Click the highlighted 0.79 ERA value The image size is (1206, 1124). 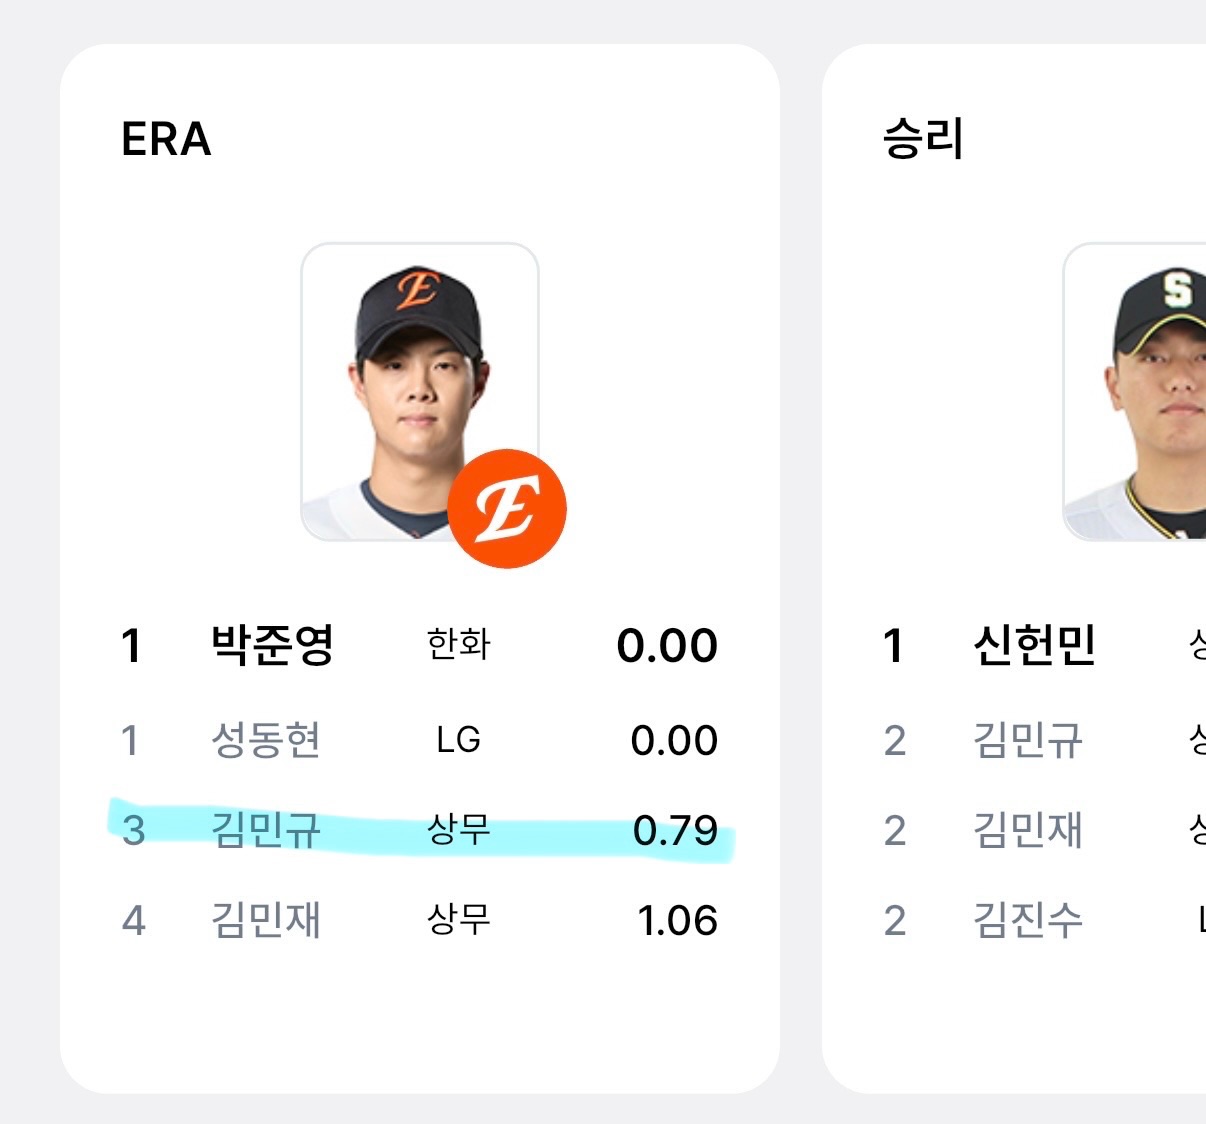click(675, 830)
